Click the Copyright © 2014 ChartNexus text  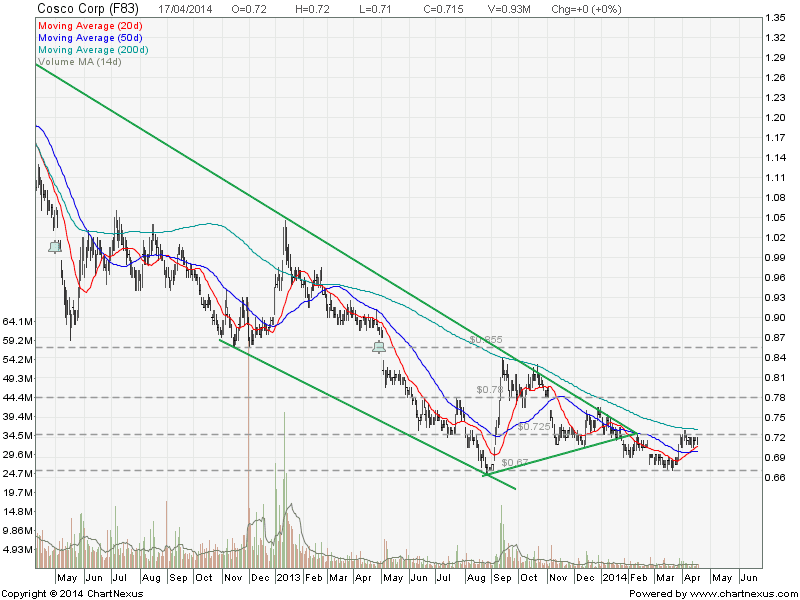tap(72, 594)
